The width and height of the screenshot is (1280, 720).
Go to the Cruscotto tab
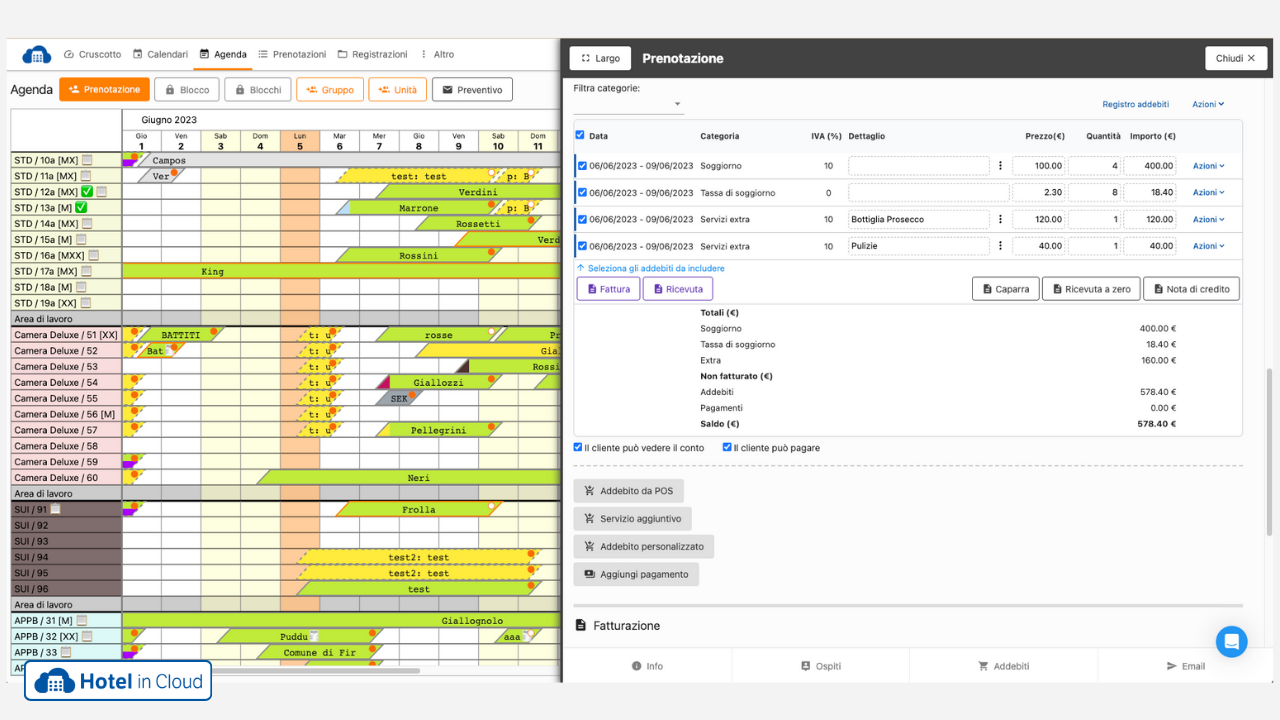pyautogui.click(x=93, y=54)
